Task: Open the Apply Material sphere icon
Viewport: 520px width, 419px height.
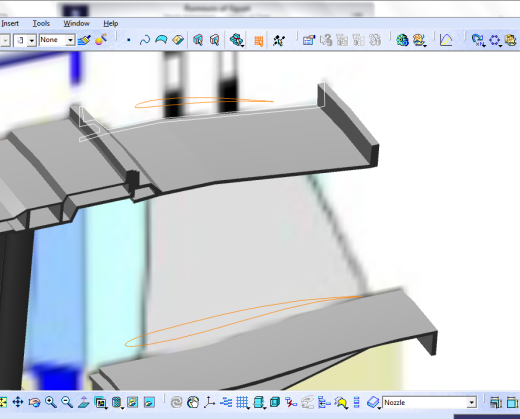Action: pos(101,40)
